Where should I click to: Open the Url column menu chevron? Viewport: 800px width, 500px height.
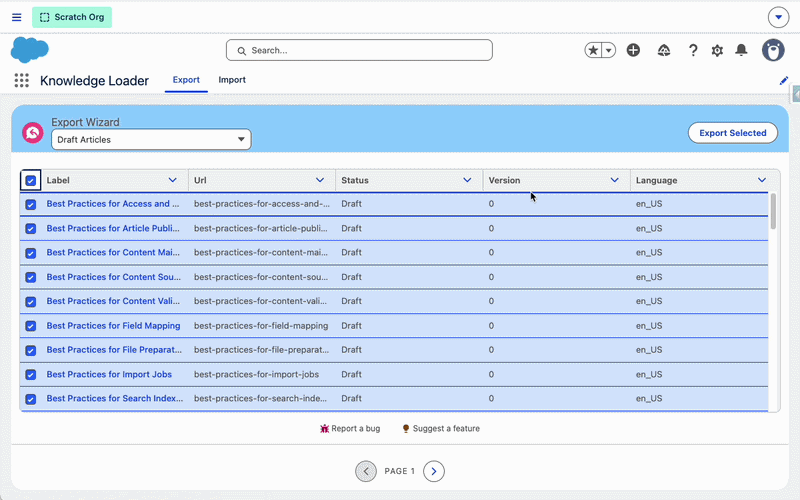pyautogui.click(x=320, y=180)
